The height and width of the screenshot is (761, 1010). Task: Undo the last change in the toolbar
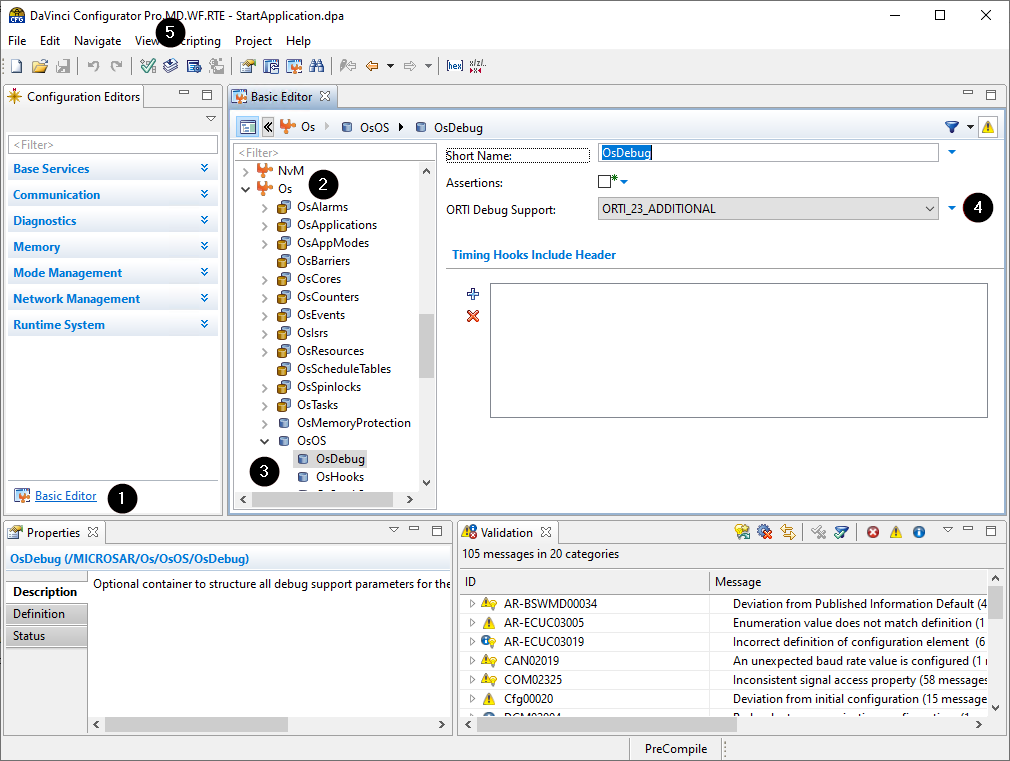click(93, 66)
